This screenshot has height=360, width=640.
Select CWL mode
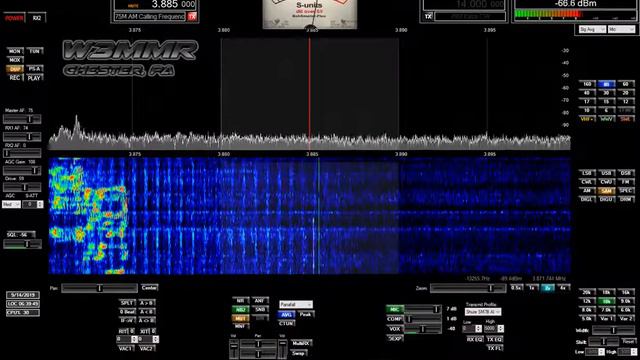587,182
